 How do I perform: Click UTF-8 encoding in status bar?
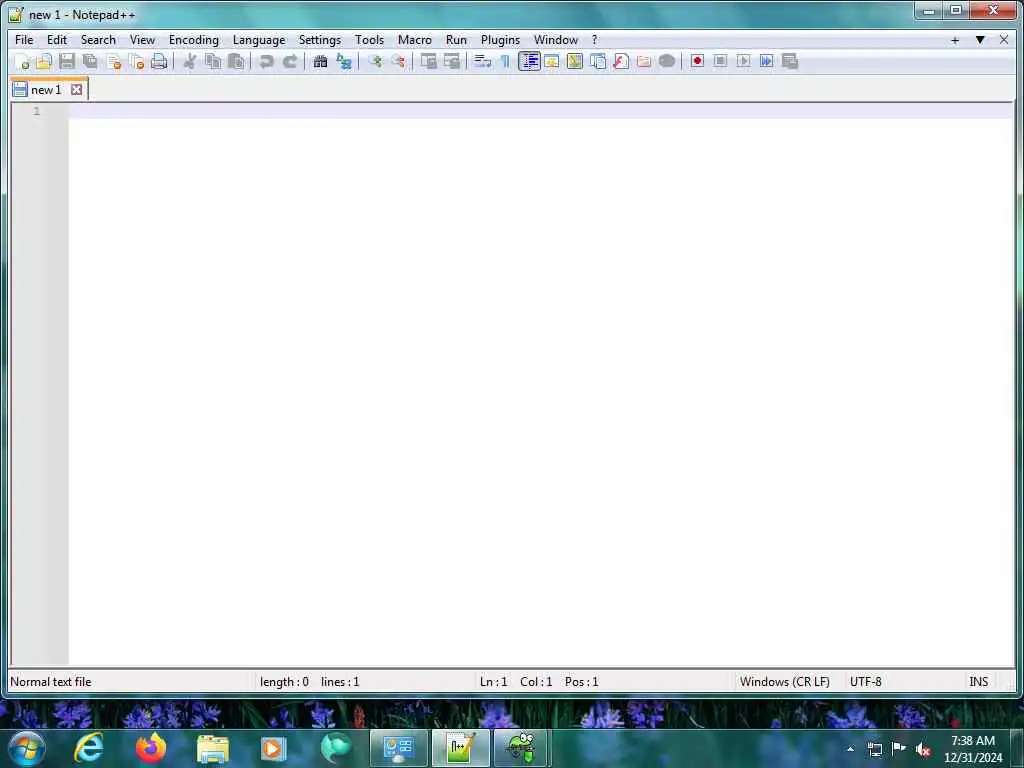click(x=865, y=682)
